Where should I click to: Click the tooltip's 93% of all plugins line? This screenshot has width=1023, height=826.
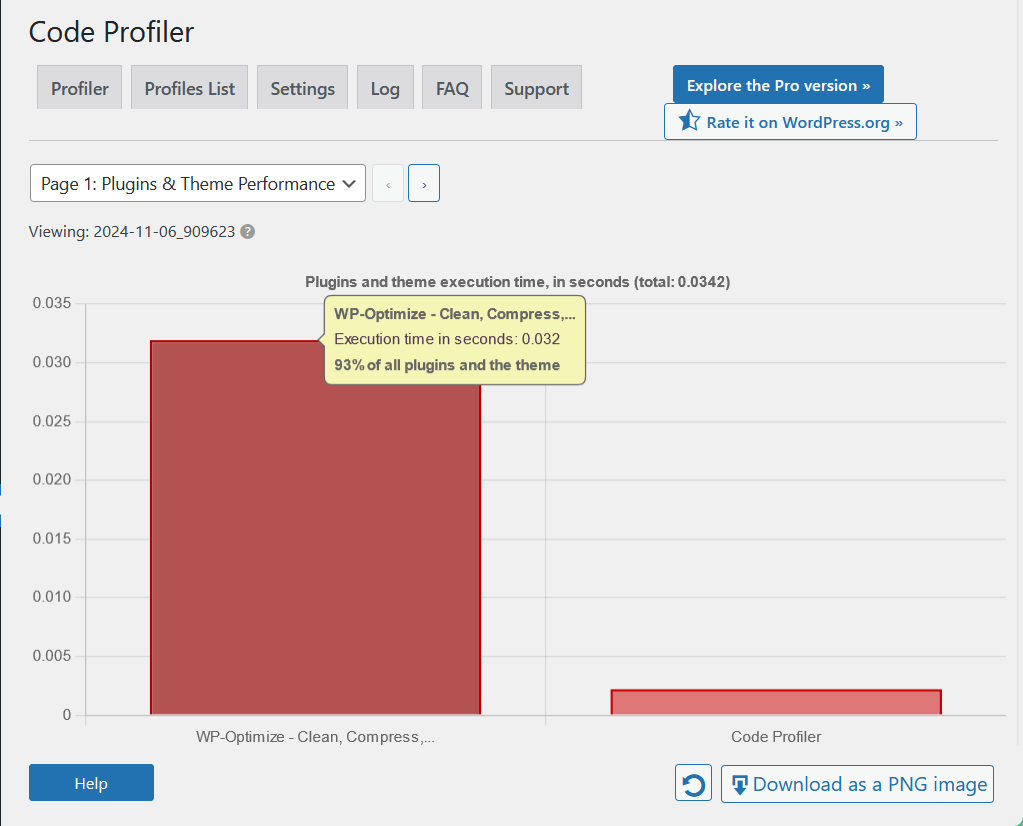pyautogui.click(x=447, y=365)
